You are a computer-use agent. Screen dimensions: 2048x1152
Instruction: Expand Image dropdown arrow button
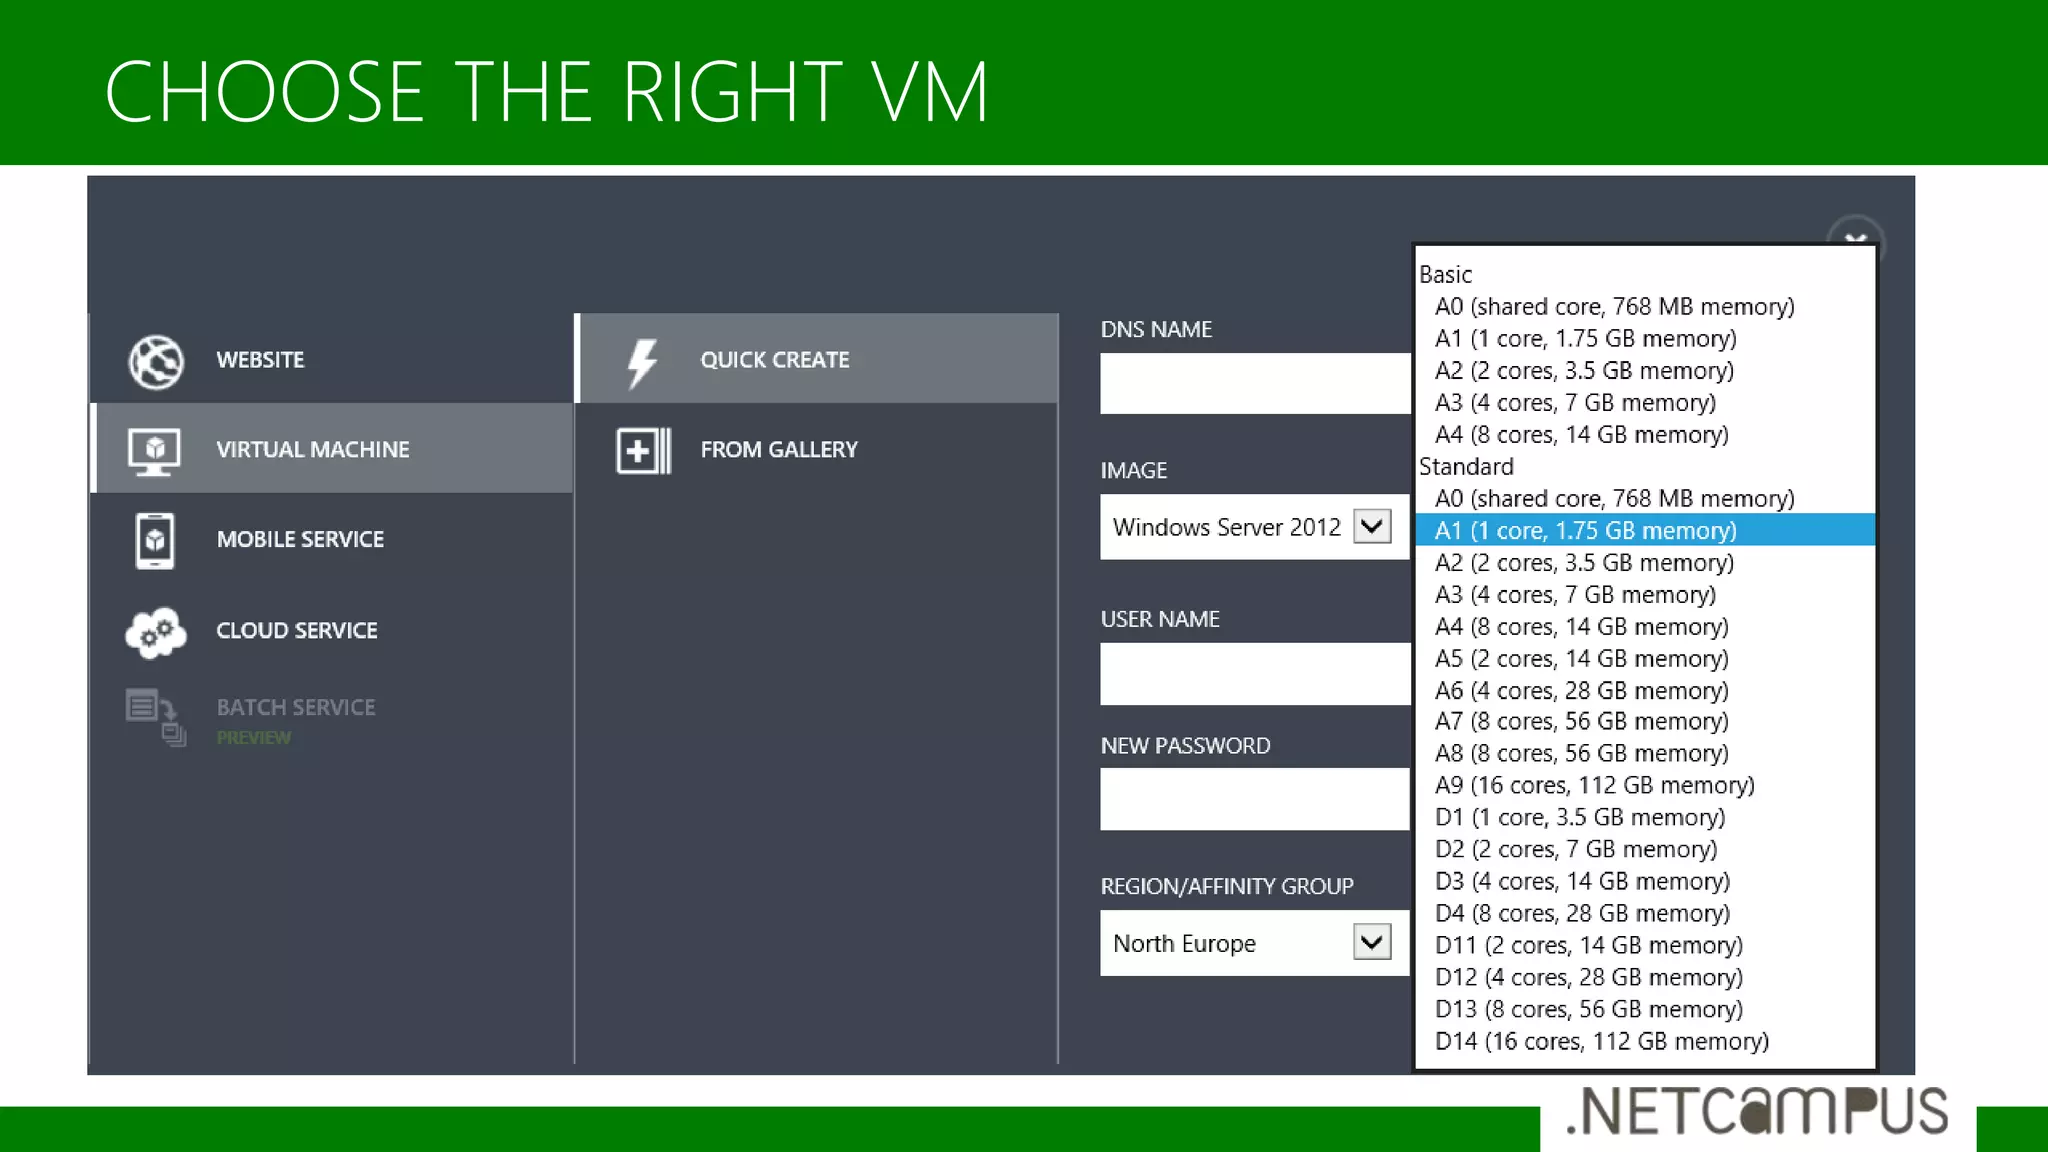point(1372,526)
